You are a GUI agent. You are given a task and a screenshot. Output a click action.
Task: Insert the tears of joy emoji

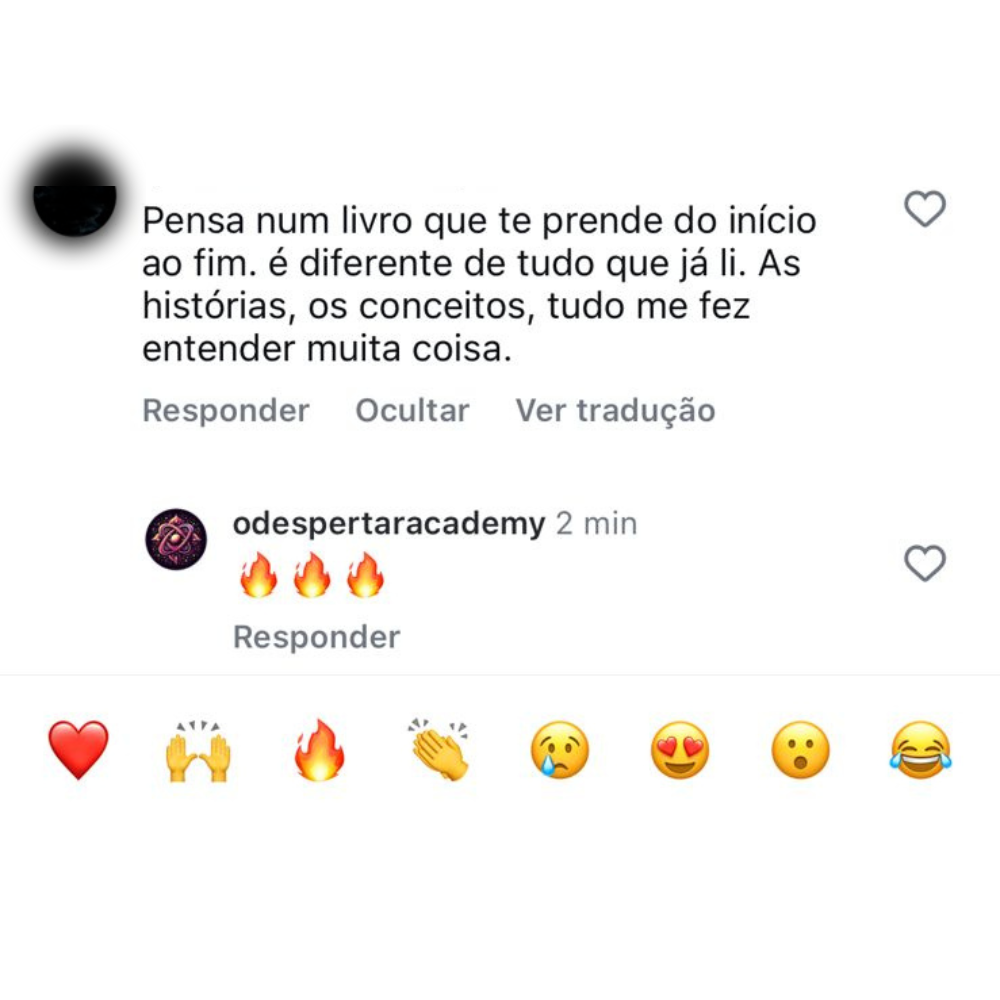pyautogui.click(x=920, y=750)
